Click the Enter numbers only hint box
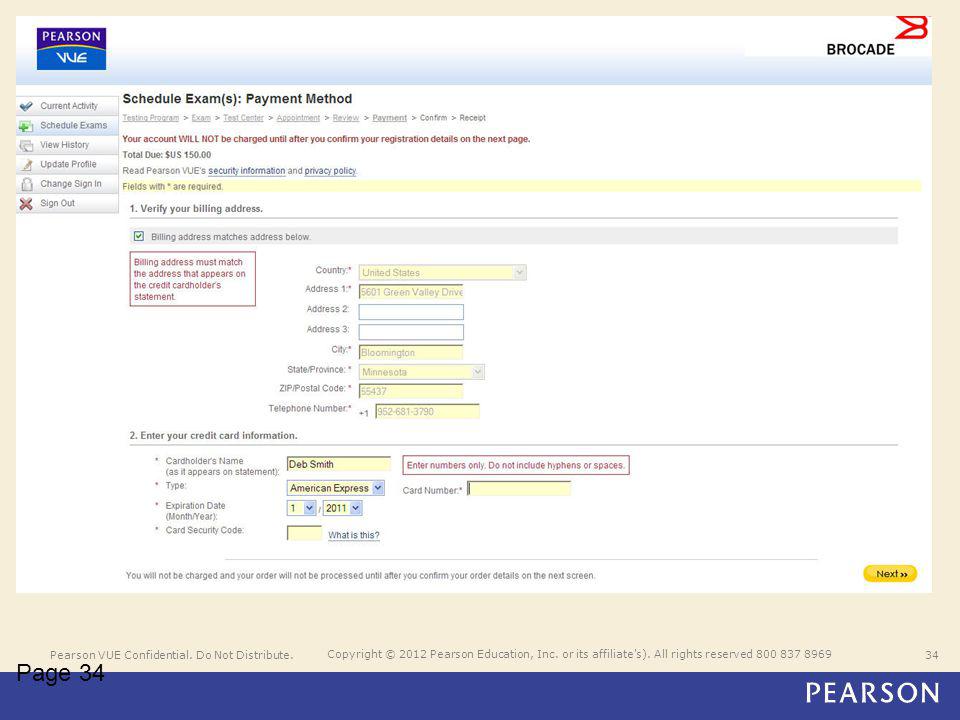The height and width of the screenshot is (720, 960). coord(516,465)
